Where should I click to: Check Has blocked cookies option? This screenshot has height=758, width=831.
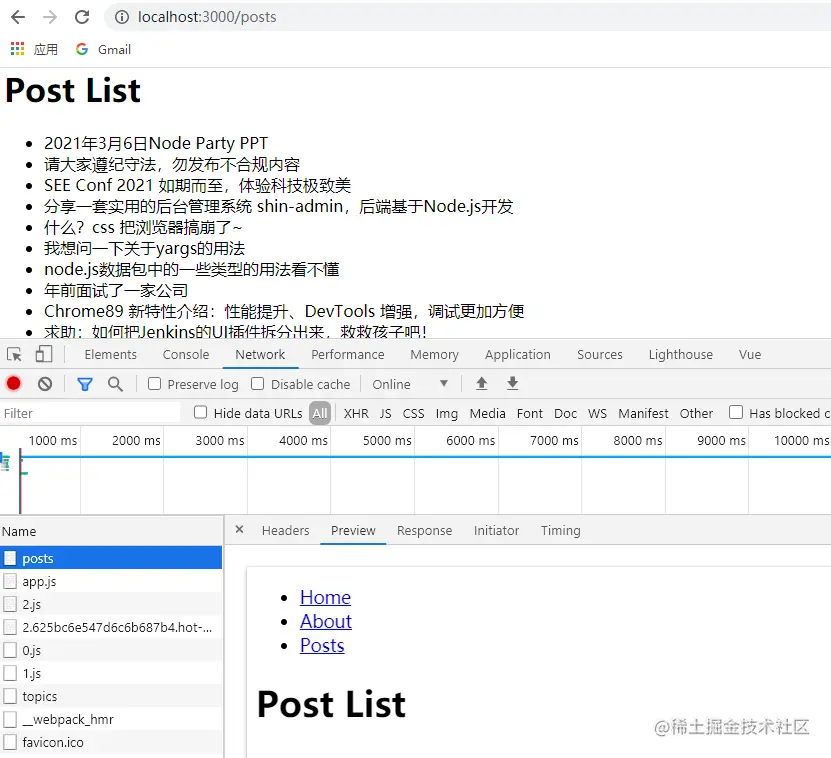[736, 412]
